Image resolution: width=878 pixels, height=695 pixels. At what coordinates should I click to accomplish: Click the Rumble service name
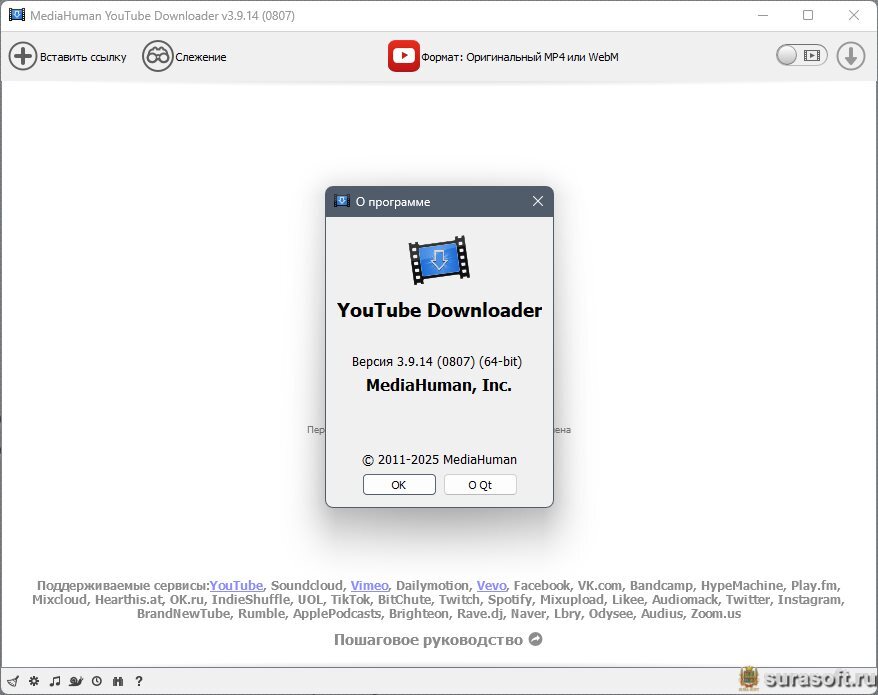pyautogui.click(x=261, y=614)
